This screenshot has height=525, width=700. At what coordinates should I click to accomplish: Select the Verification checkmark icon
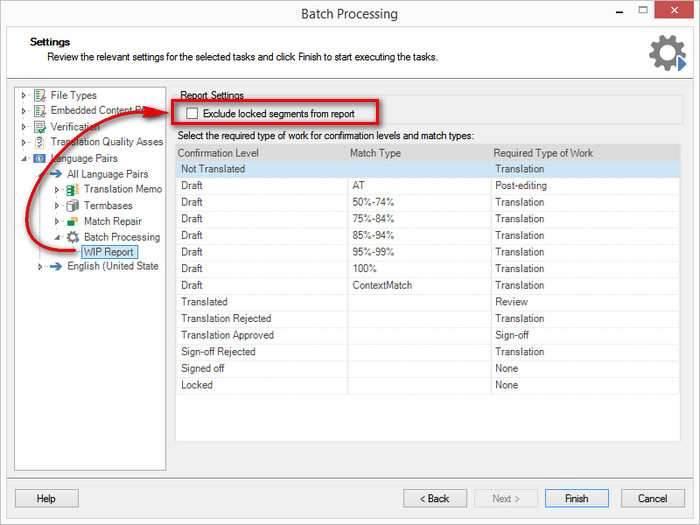(x=40, y=127)
